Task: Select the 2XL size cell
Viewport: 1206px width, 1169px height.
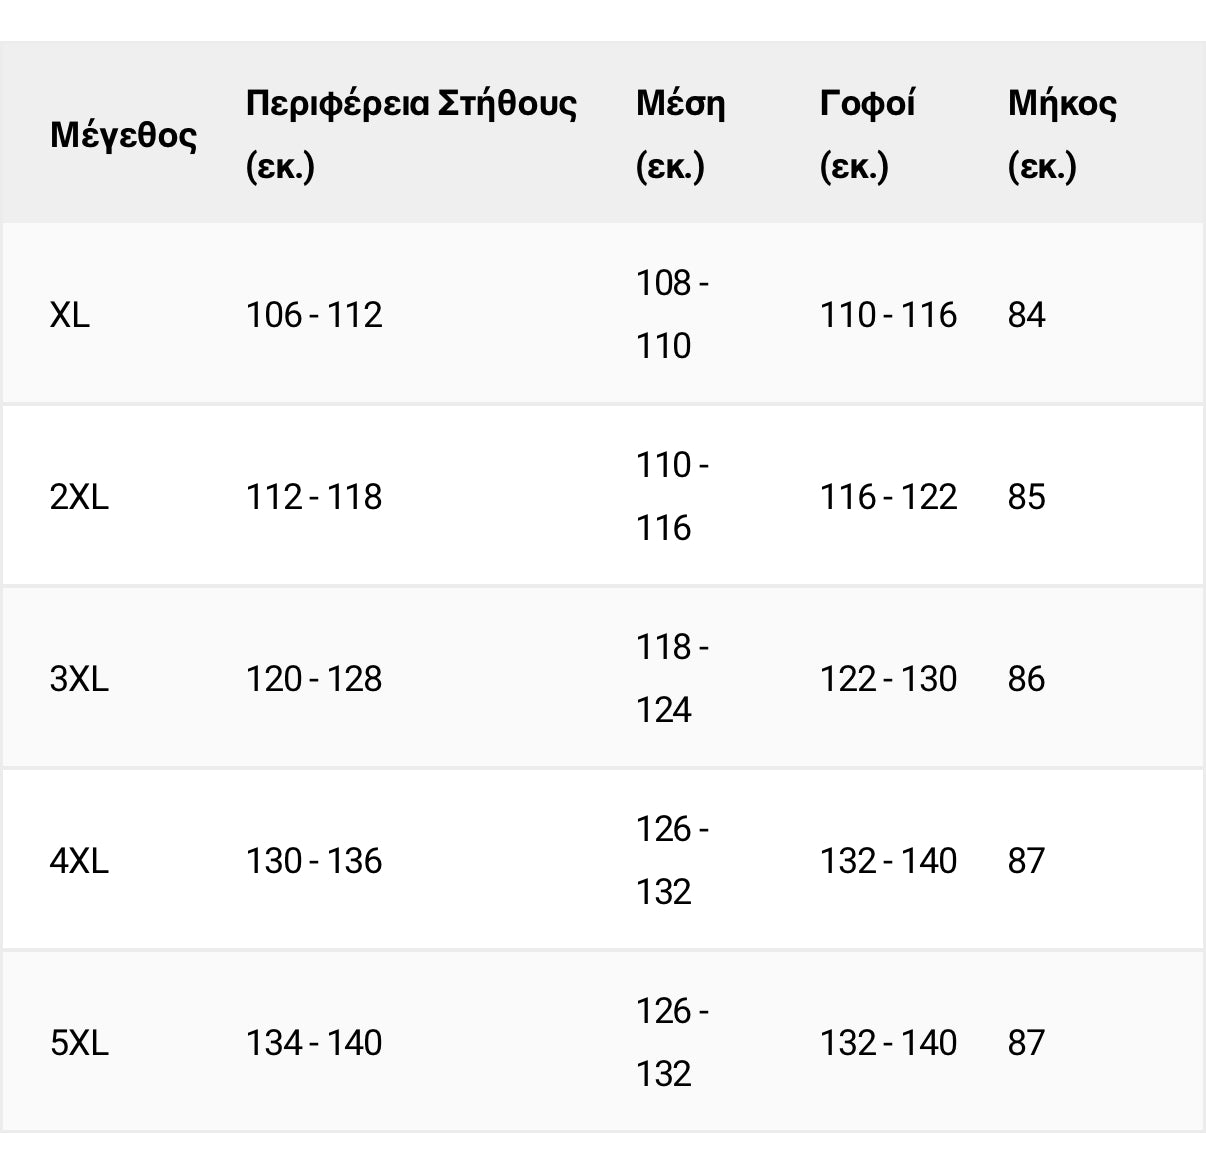Action: 79,497
